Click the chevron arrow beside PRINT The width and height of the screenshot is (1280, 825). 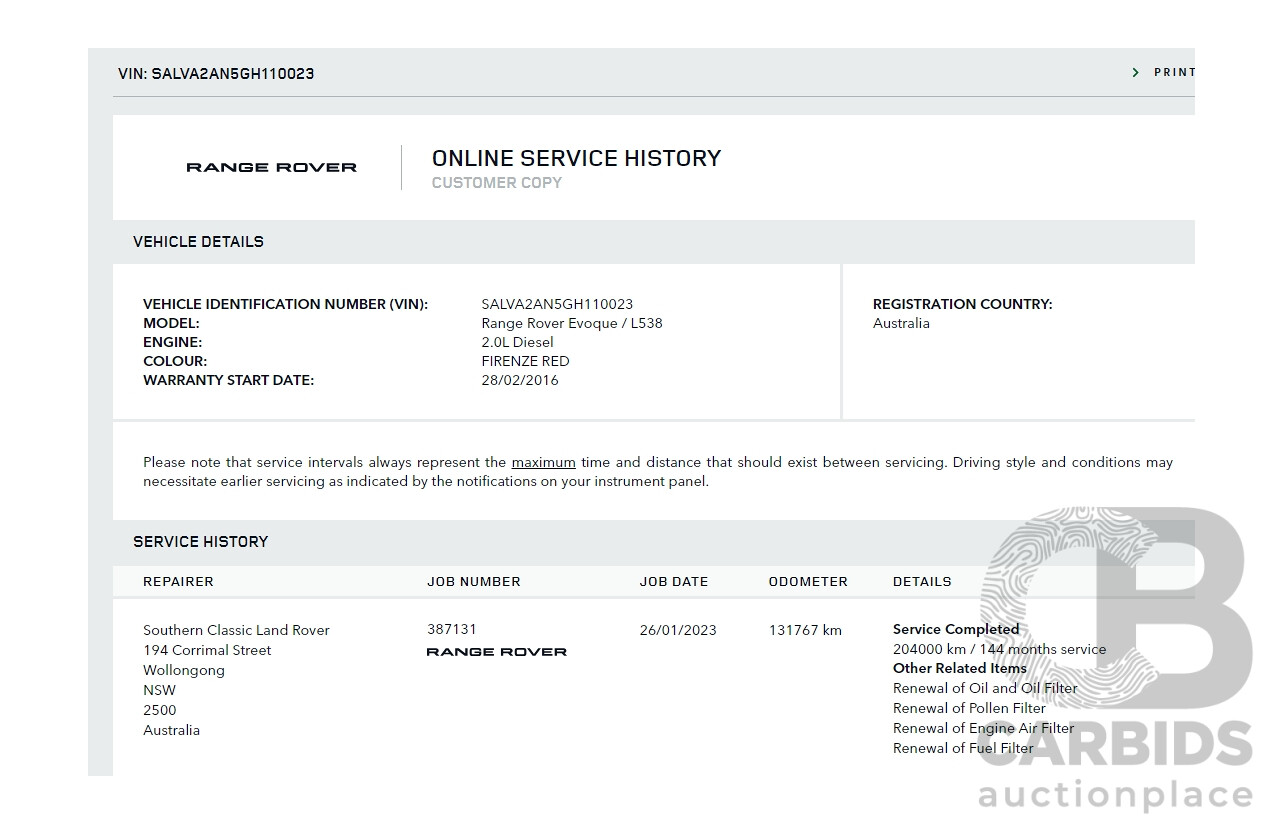(1136, 72)
